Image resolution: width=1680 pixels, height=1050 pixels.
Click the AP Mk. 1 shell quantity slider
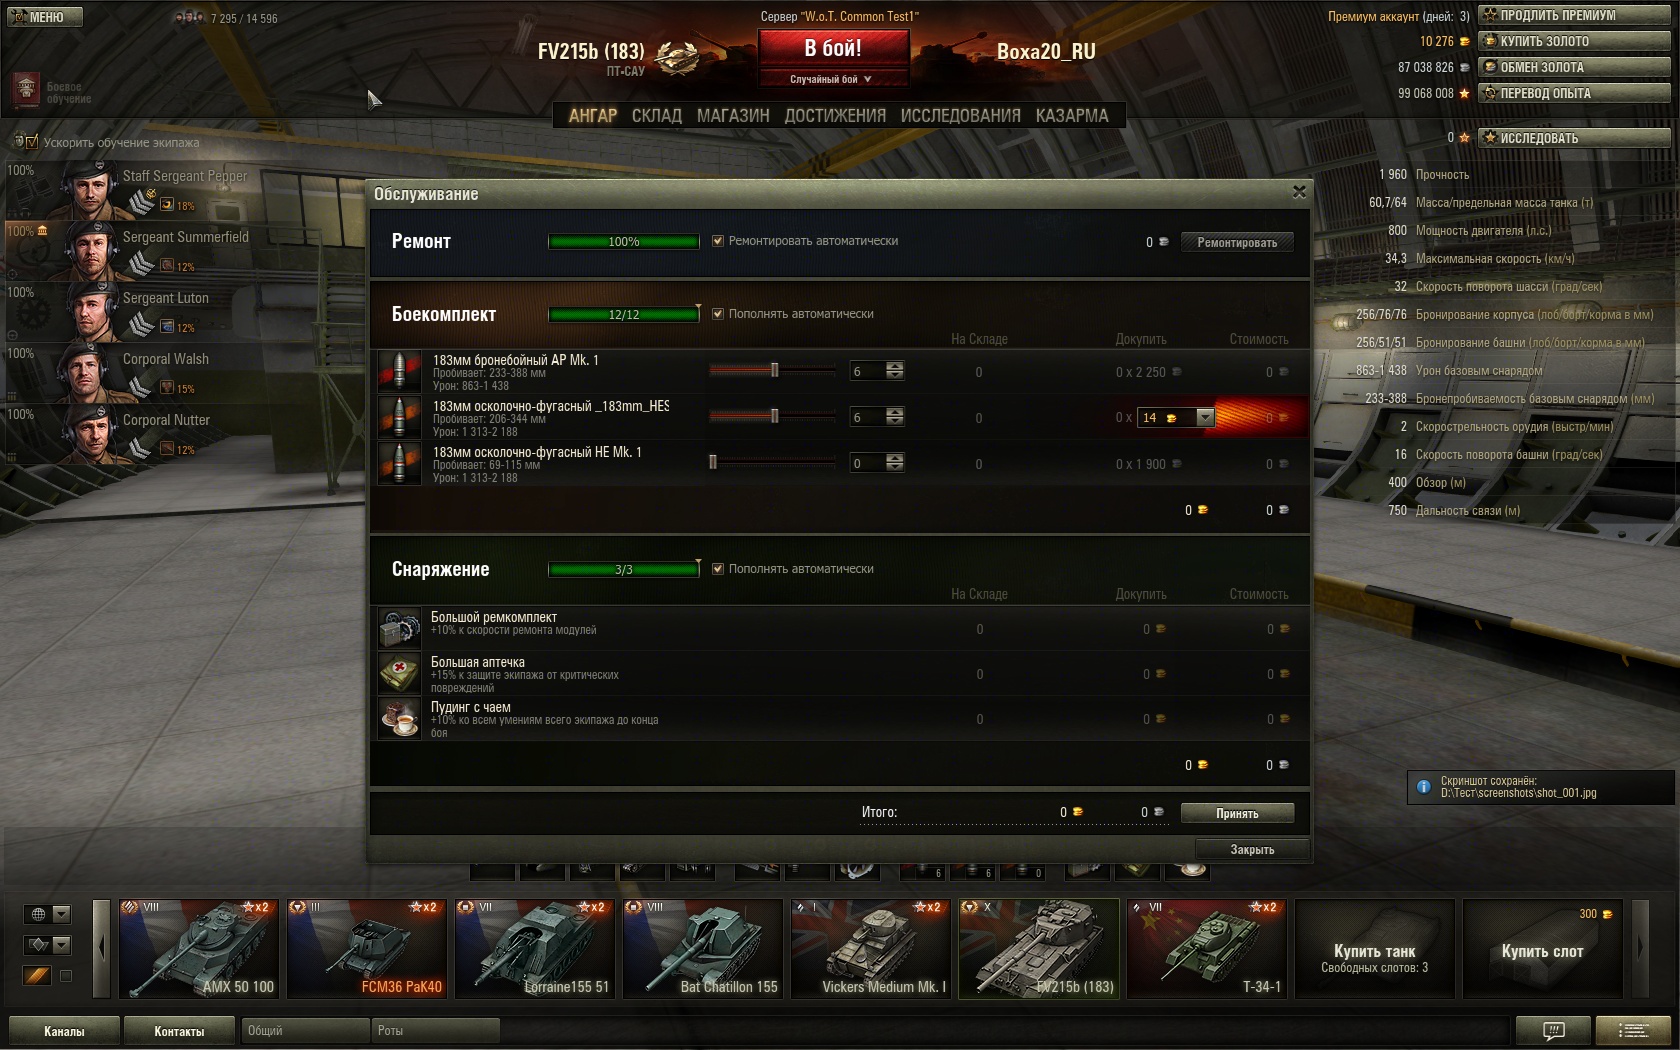772,371
